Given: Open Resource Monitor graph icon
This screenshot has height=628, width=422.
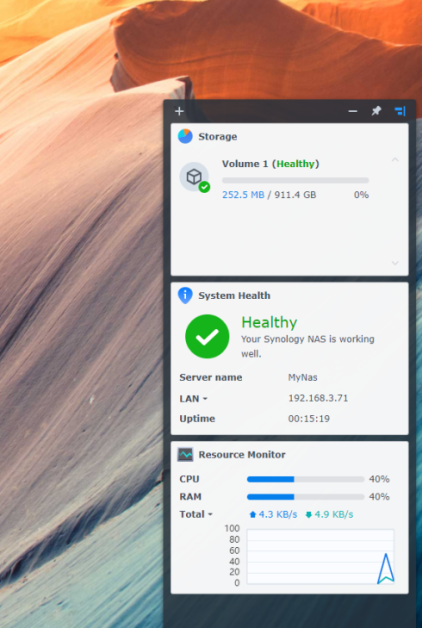Looking at the screenshot, I should point(185,455).
